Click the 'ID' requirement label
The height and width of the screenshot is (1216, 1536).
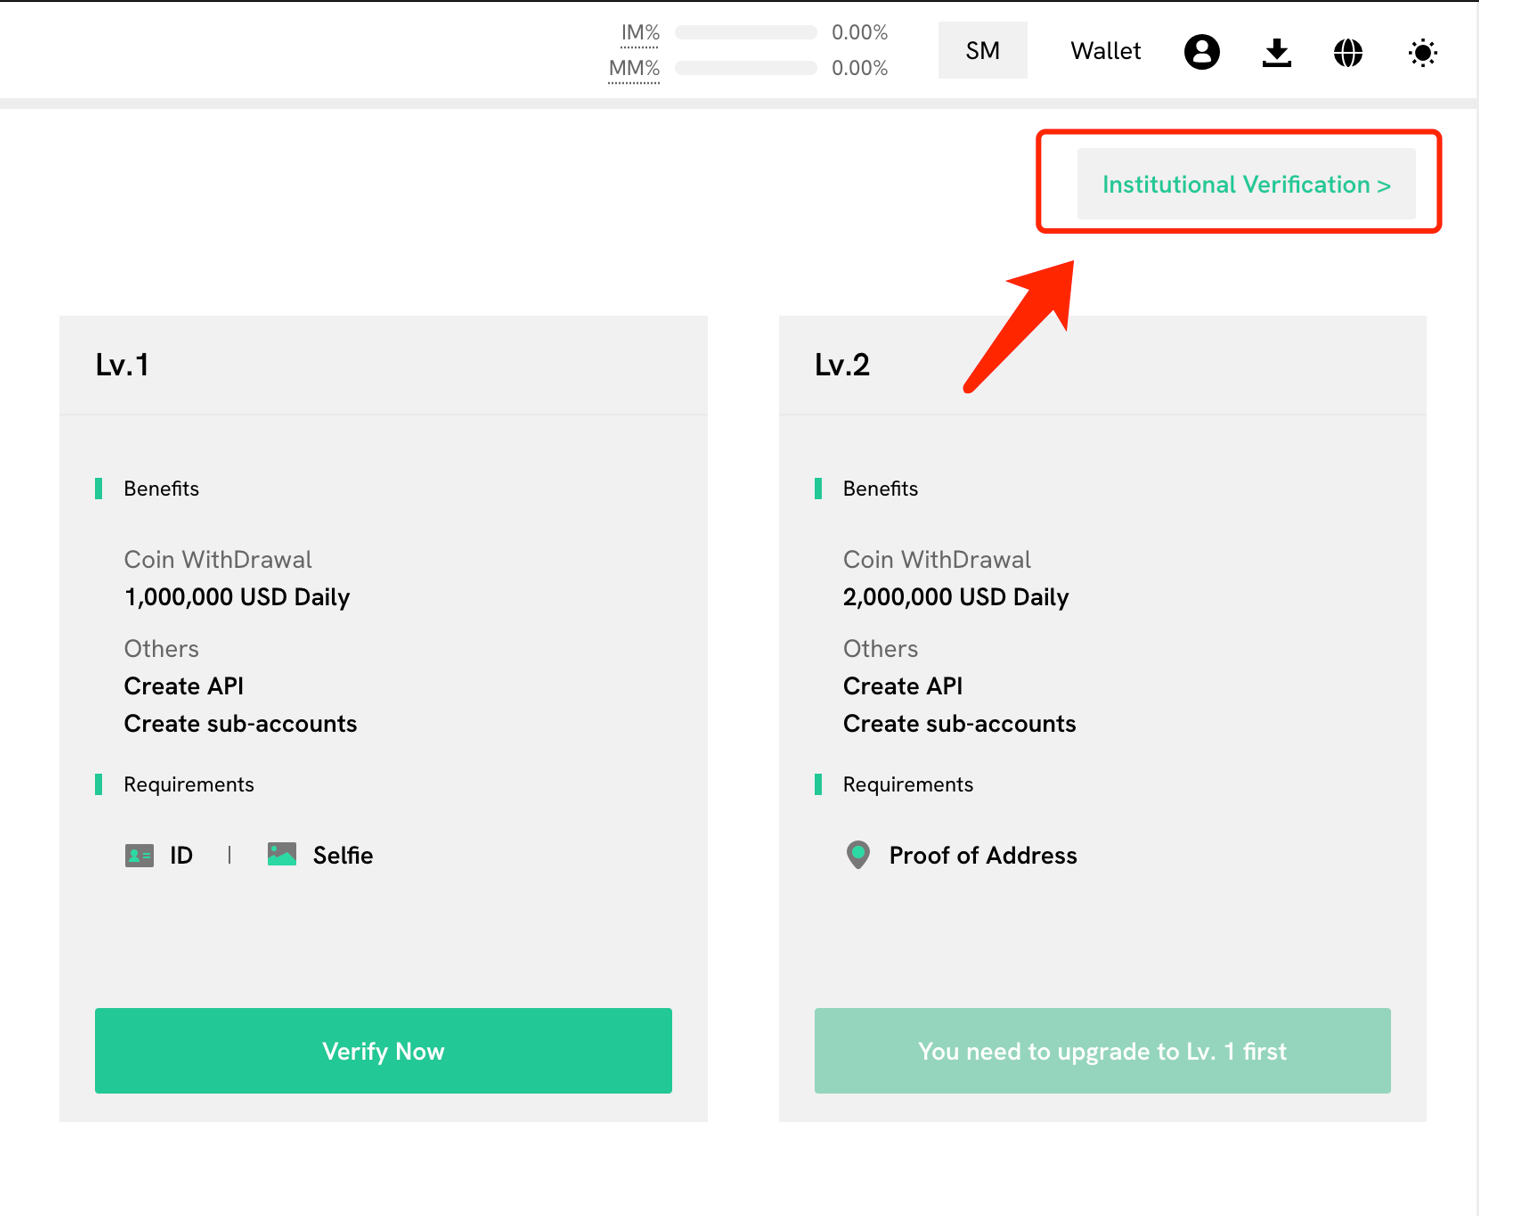(x=181, y=856)
